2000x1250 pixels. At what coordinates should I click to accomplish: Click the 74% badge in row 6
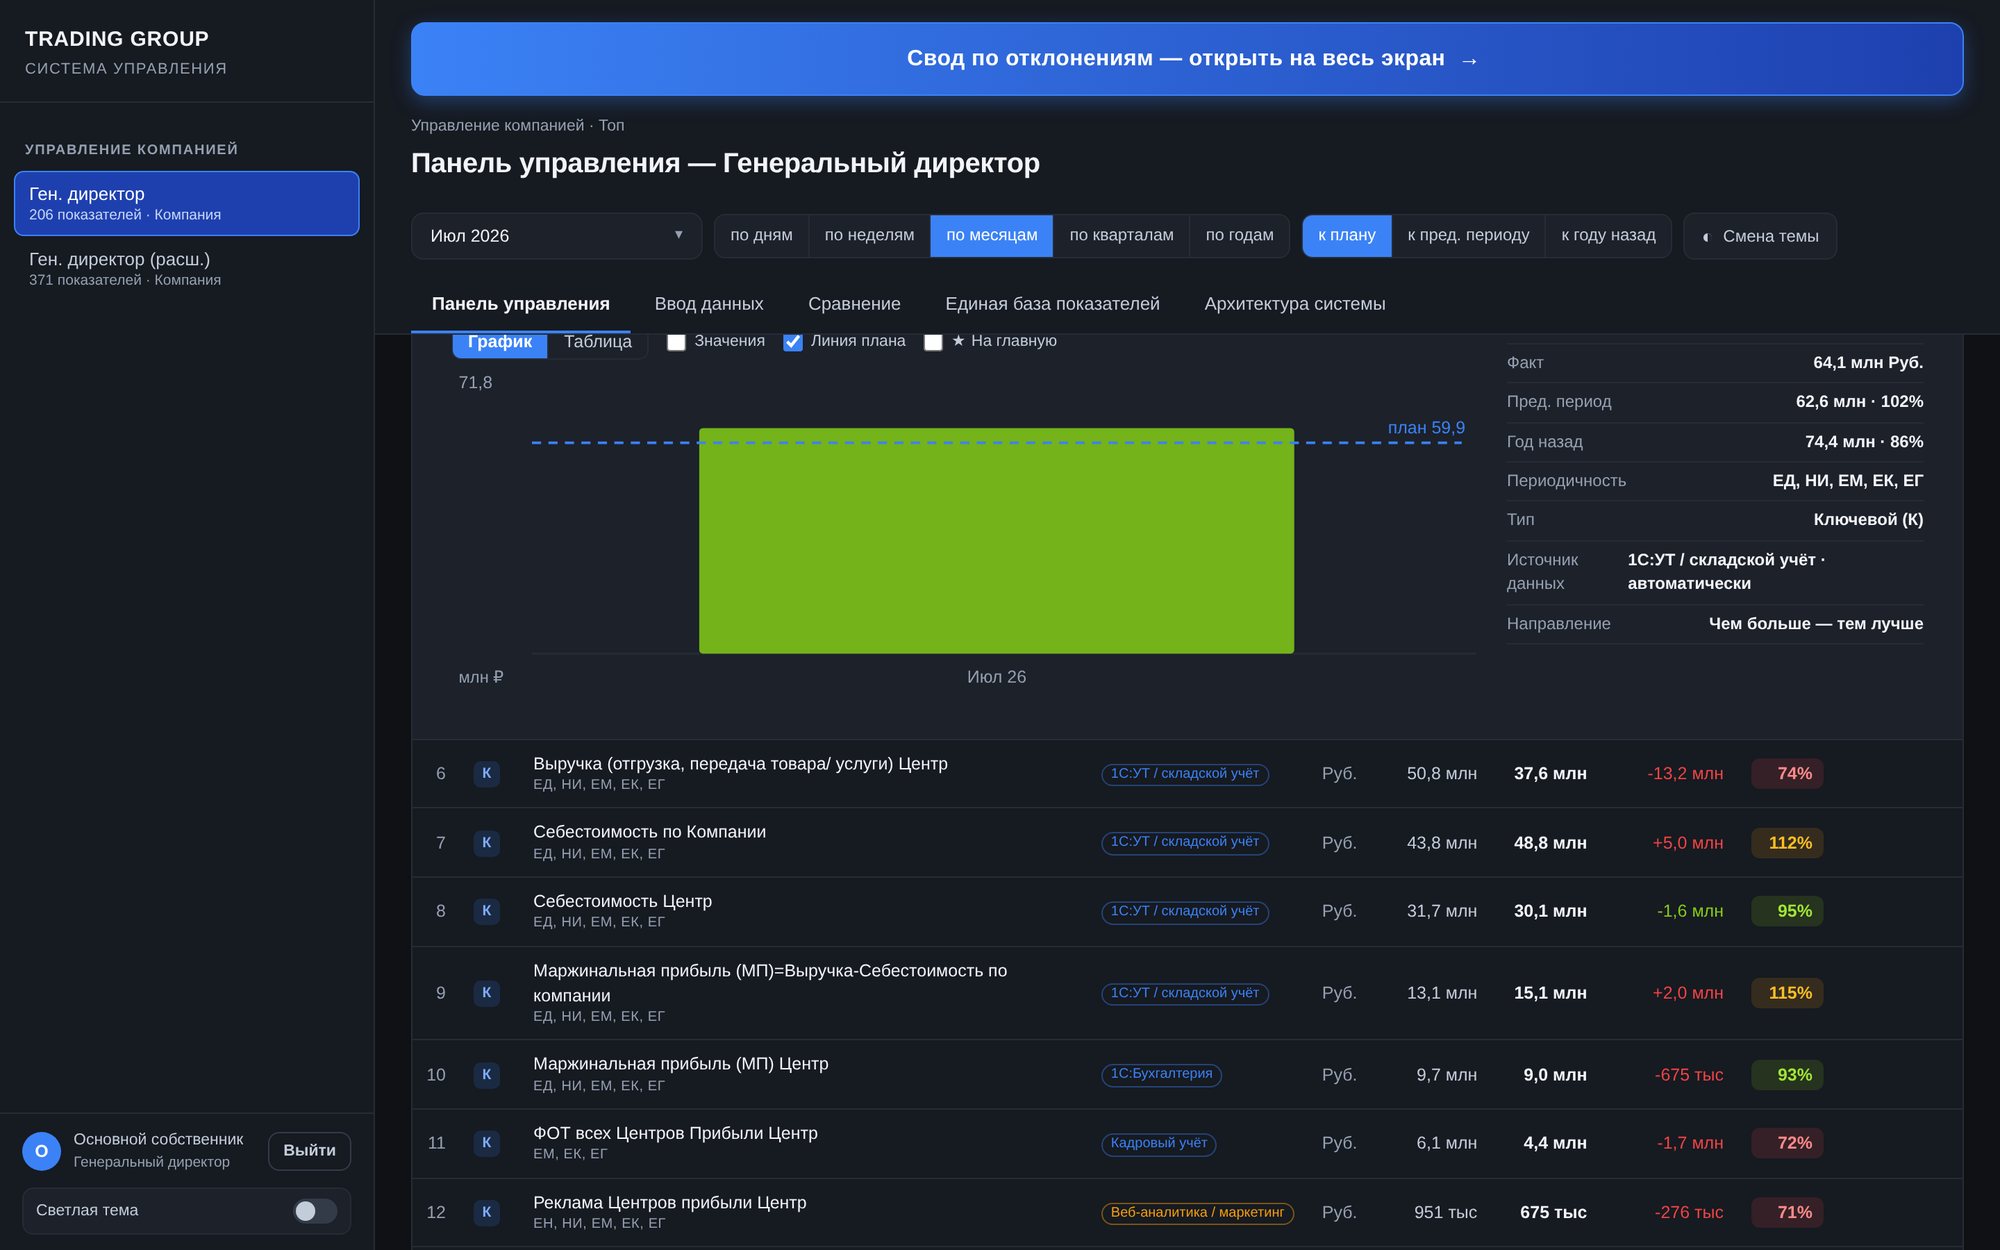[x=1787, y=773]
